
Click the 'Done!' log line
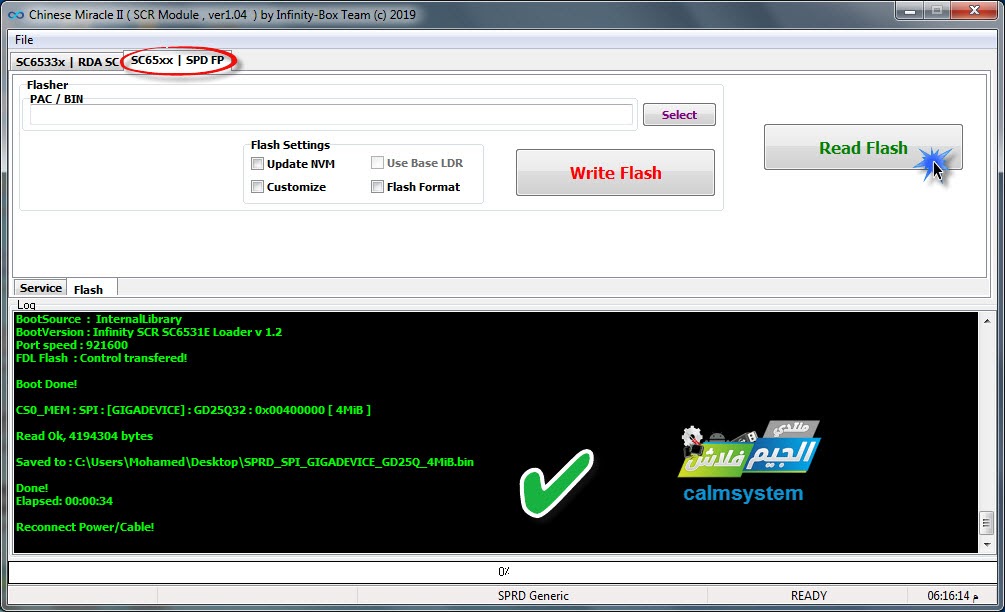click(x=32, y=488)
